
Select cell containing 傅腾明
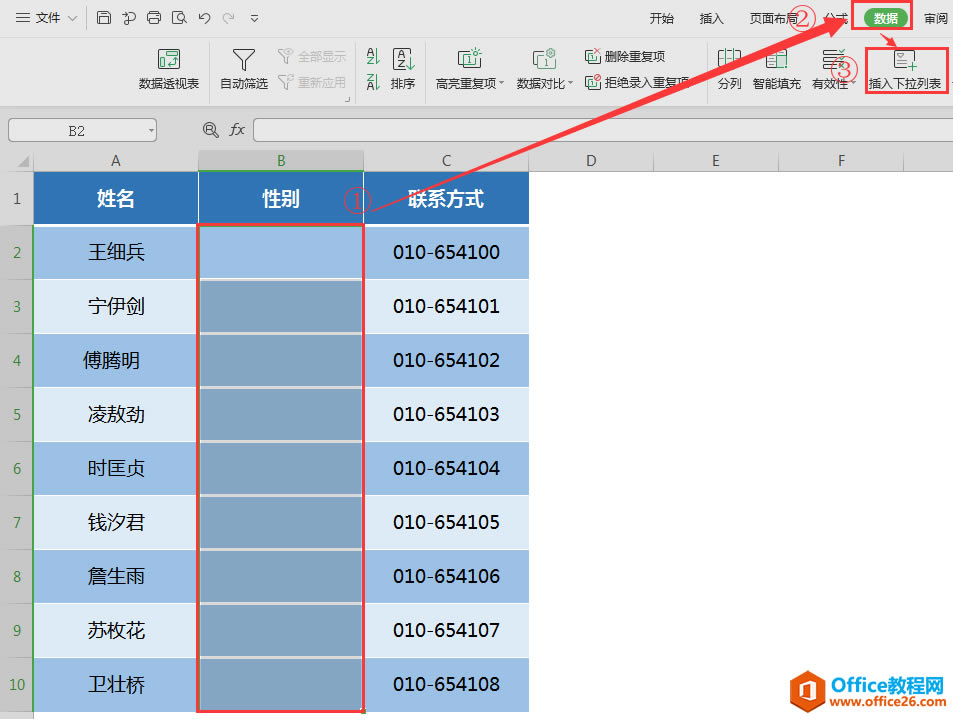pyautogui.click(x=115, y=360)
